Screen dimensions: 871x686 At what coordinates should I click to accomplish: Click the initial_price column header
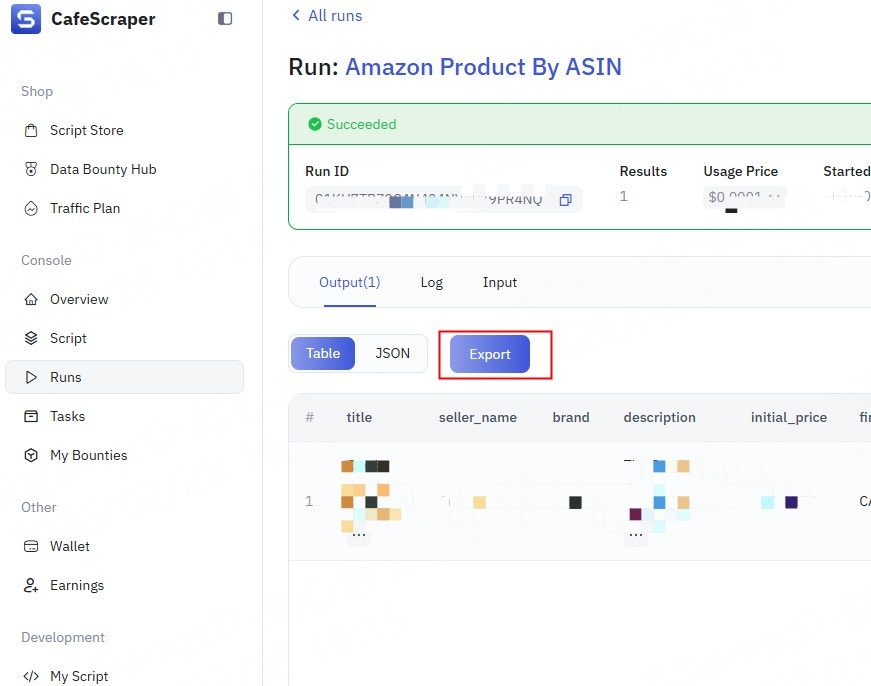click(x=789, y=417)
